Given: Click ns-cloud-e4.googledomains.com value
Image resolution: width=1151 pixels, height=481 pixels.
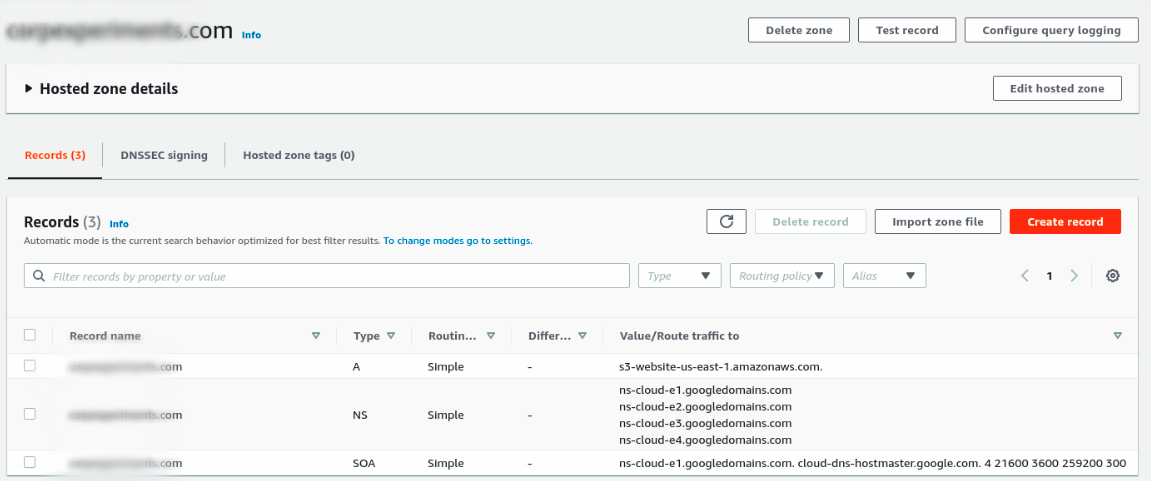Looking at the screenshot, I should 705,441.
